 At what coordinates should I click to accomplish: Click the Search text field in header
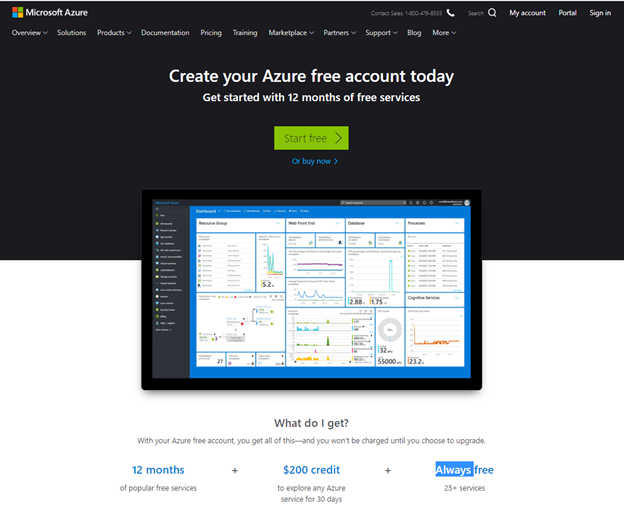point(476,13)
